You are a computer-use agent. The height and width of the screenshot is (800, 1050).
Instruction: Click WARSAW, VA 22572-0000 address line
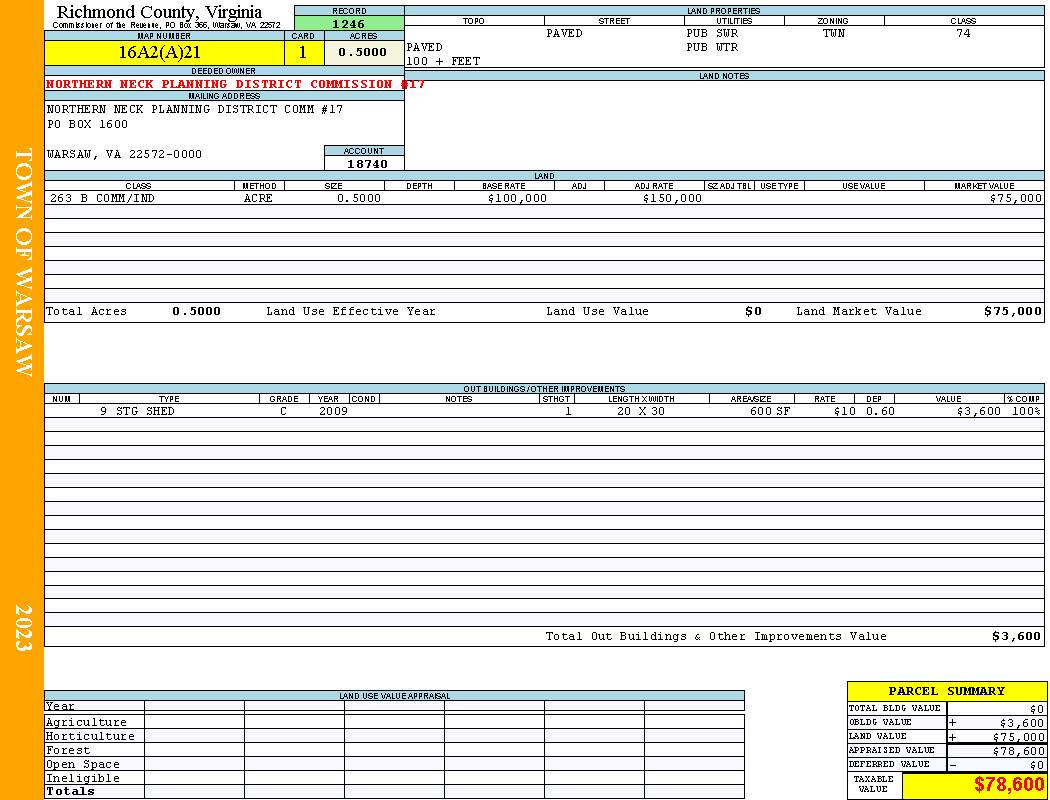[124, 154]
